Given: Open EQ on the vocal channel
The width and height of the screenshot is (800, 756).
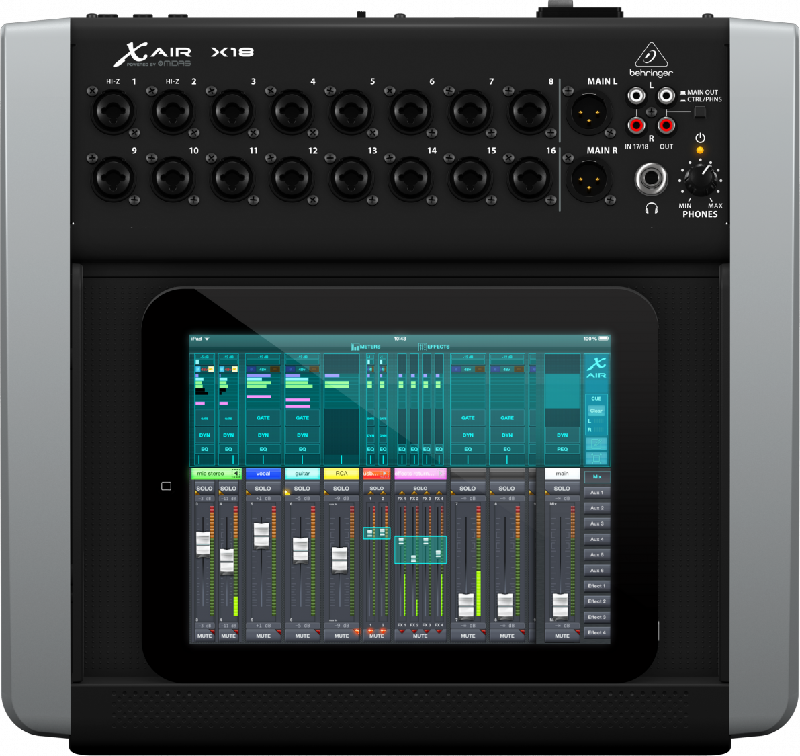Looking at the screenshot, I should [x=263, y=449].
